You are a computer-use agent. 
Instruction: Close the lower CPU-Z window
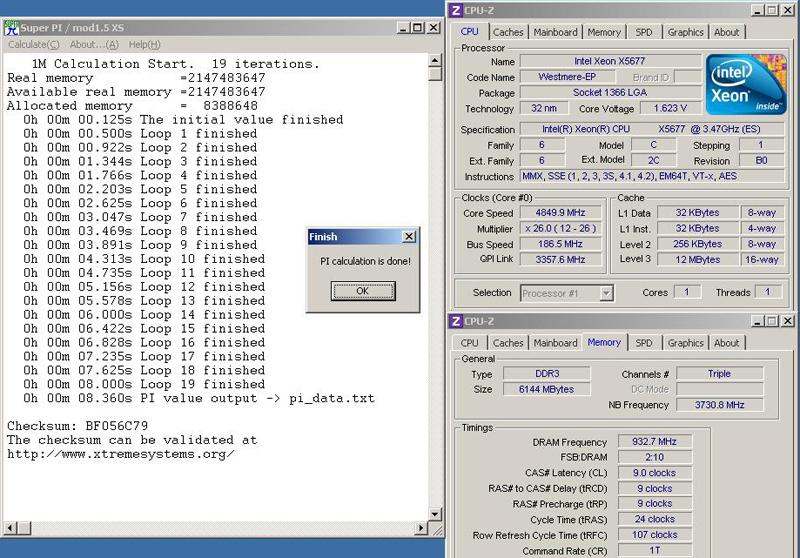[x=788, y=321]
